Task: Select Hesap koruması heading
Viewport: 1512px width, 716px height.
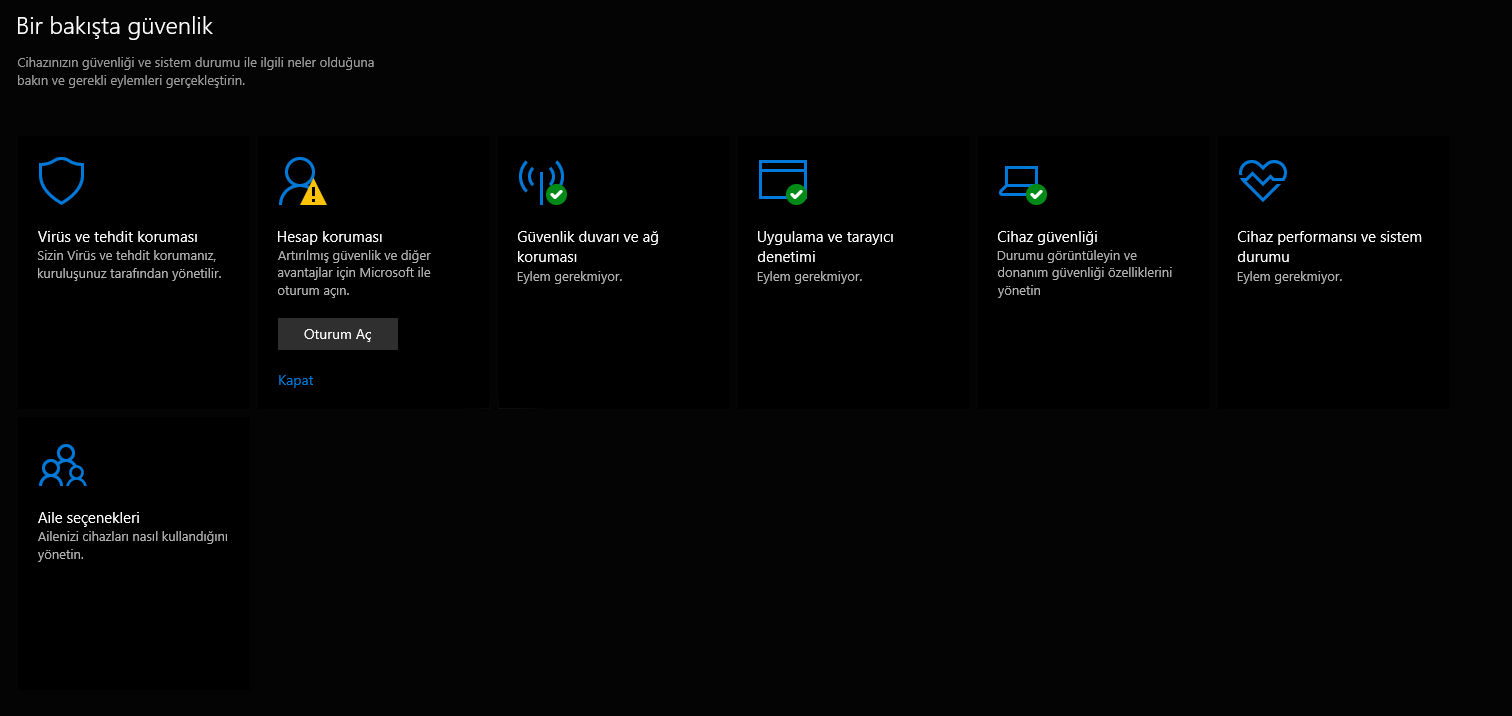Action: tap(330, 237)
